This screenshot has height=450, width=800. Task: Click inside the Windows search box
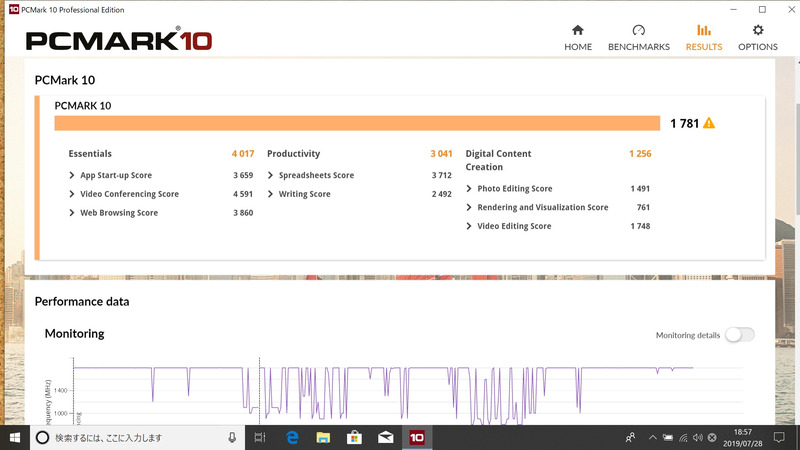coord(138,437)
